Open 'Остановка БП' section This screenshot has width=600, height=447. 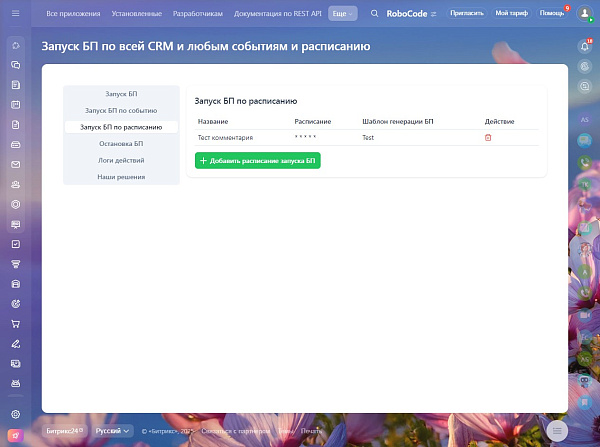[121, 144]
